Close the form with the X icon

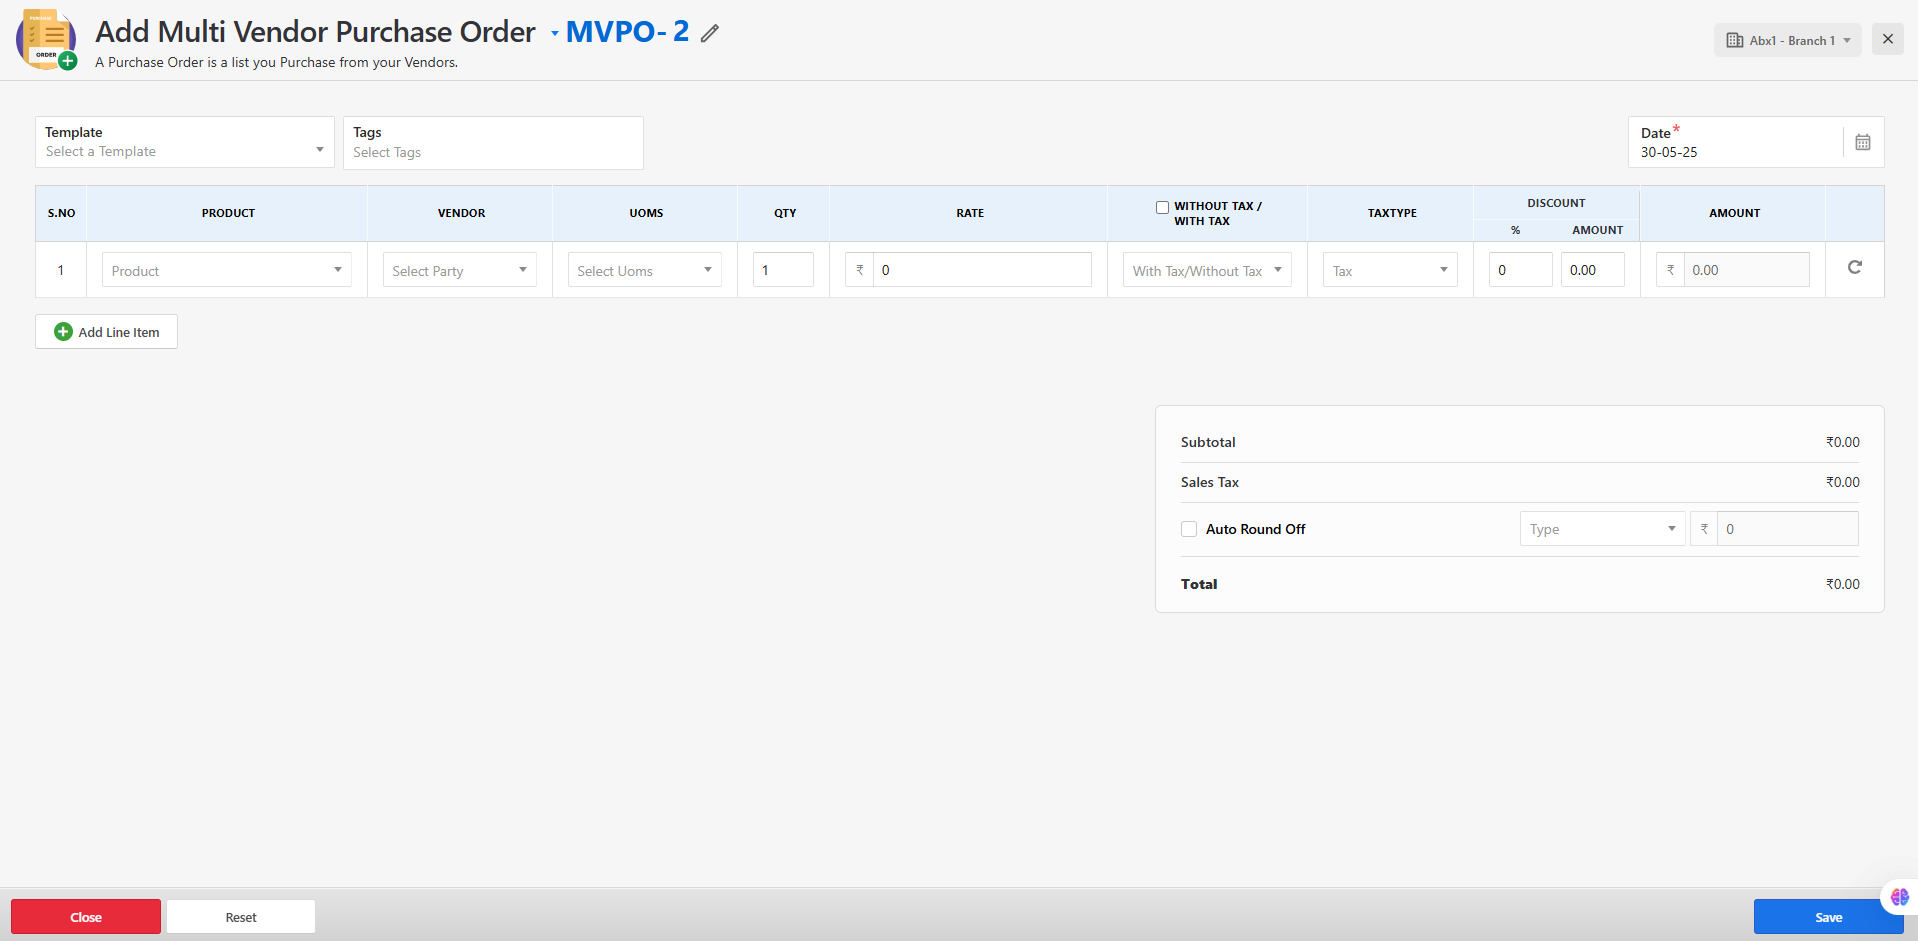point(1887,39)
